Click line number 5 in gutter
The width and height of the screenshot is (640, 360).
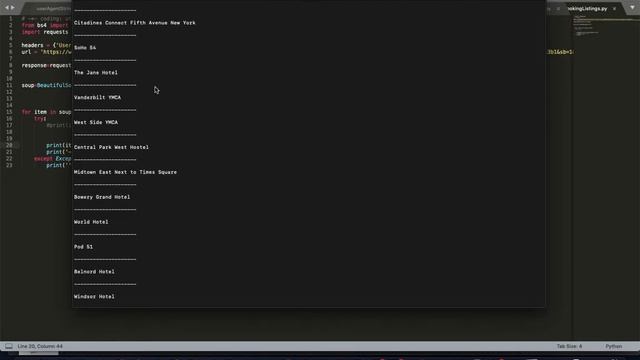pyautogui.click(x=10, y=45)
